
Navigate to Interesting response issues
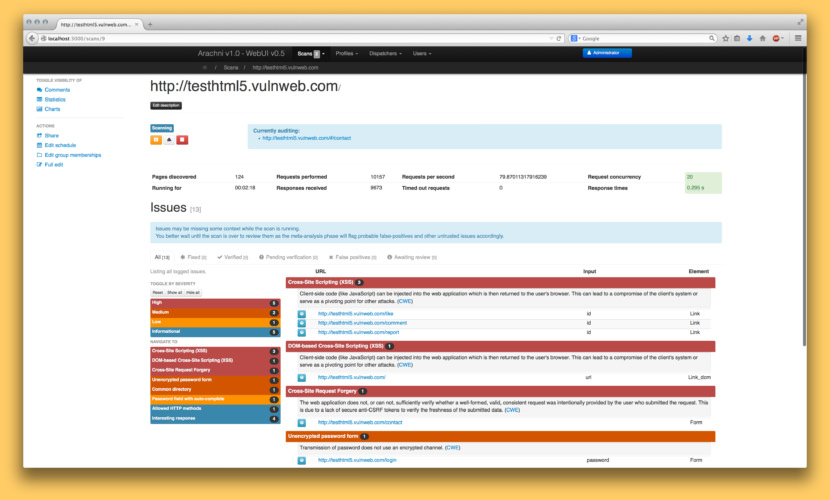[215, 419]
